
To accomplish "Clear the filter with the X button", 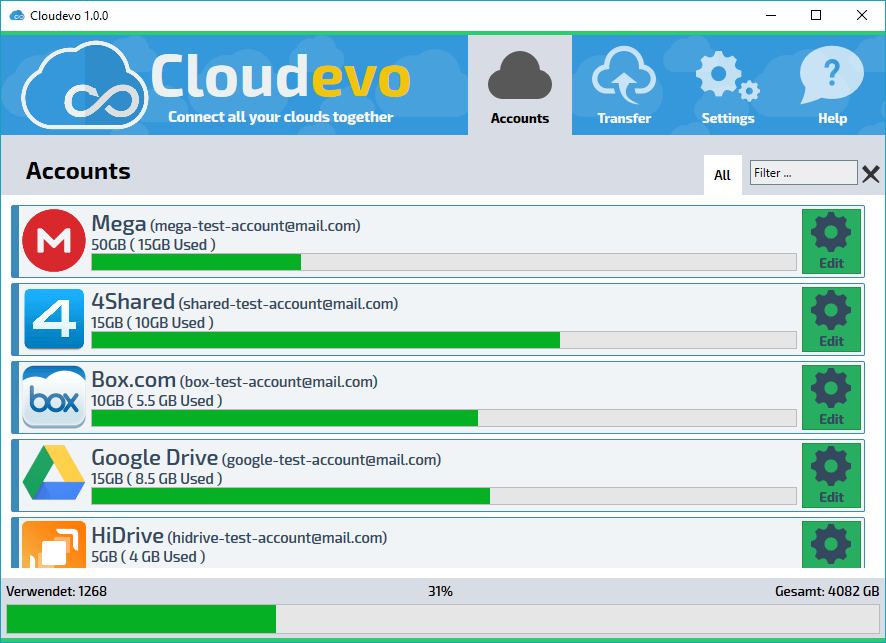I will (x=871, y=174).
